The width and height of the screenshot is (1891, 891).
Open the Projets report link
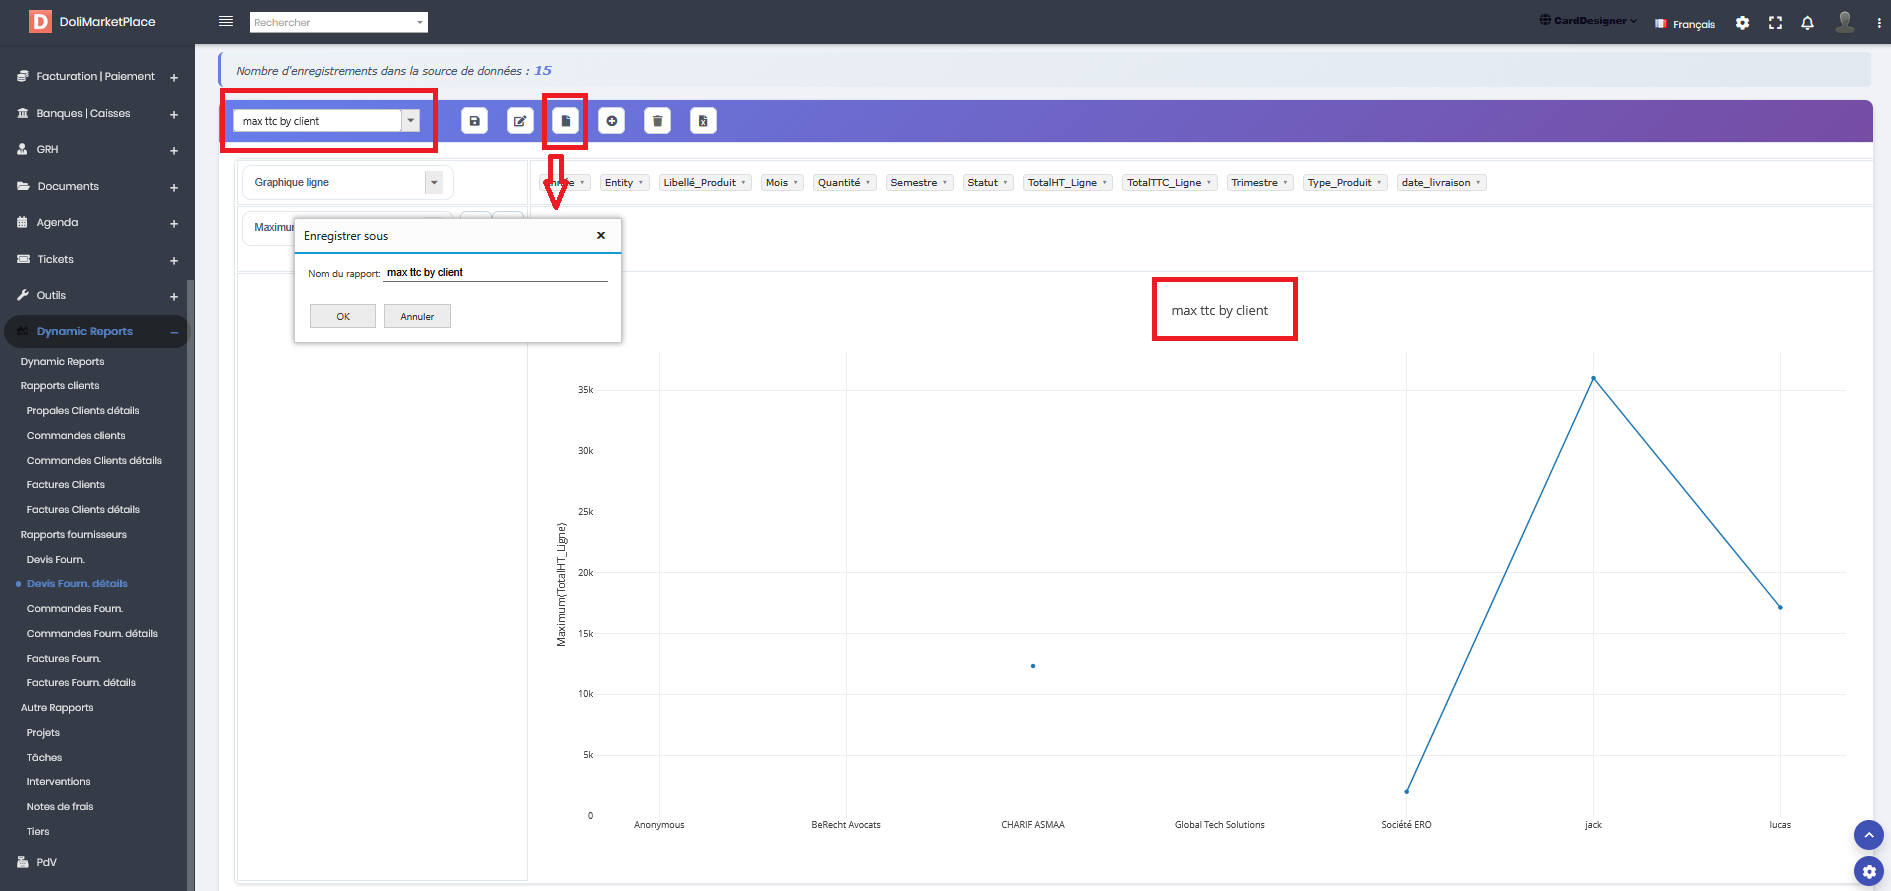pos(43,733)
